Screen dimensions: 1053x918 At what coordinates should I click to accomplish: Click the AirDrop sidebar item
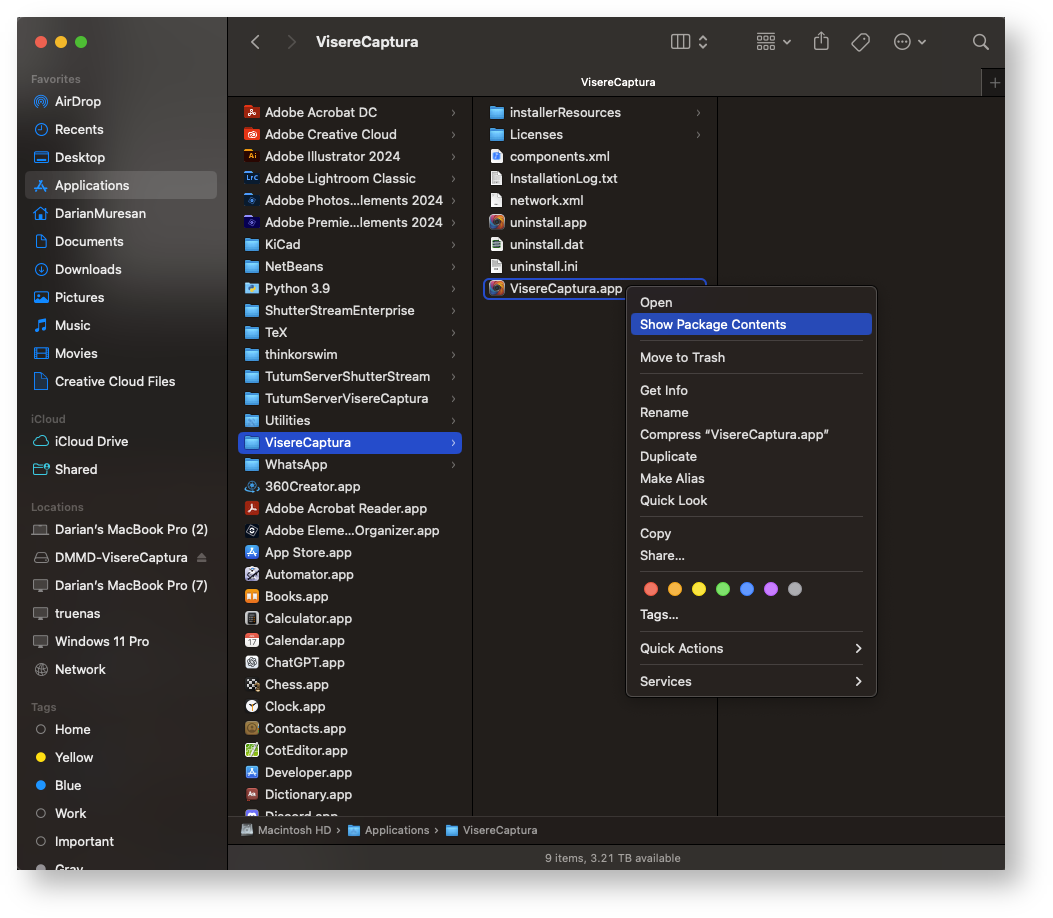pos(77,102)
